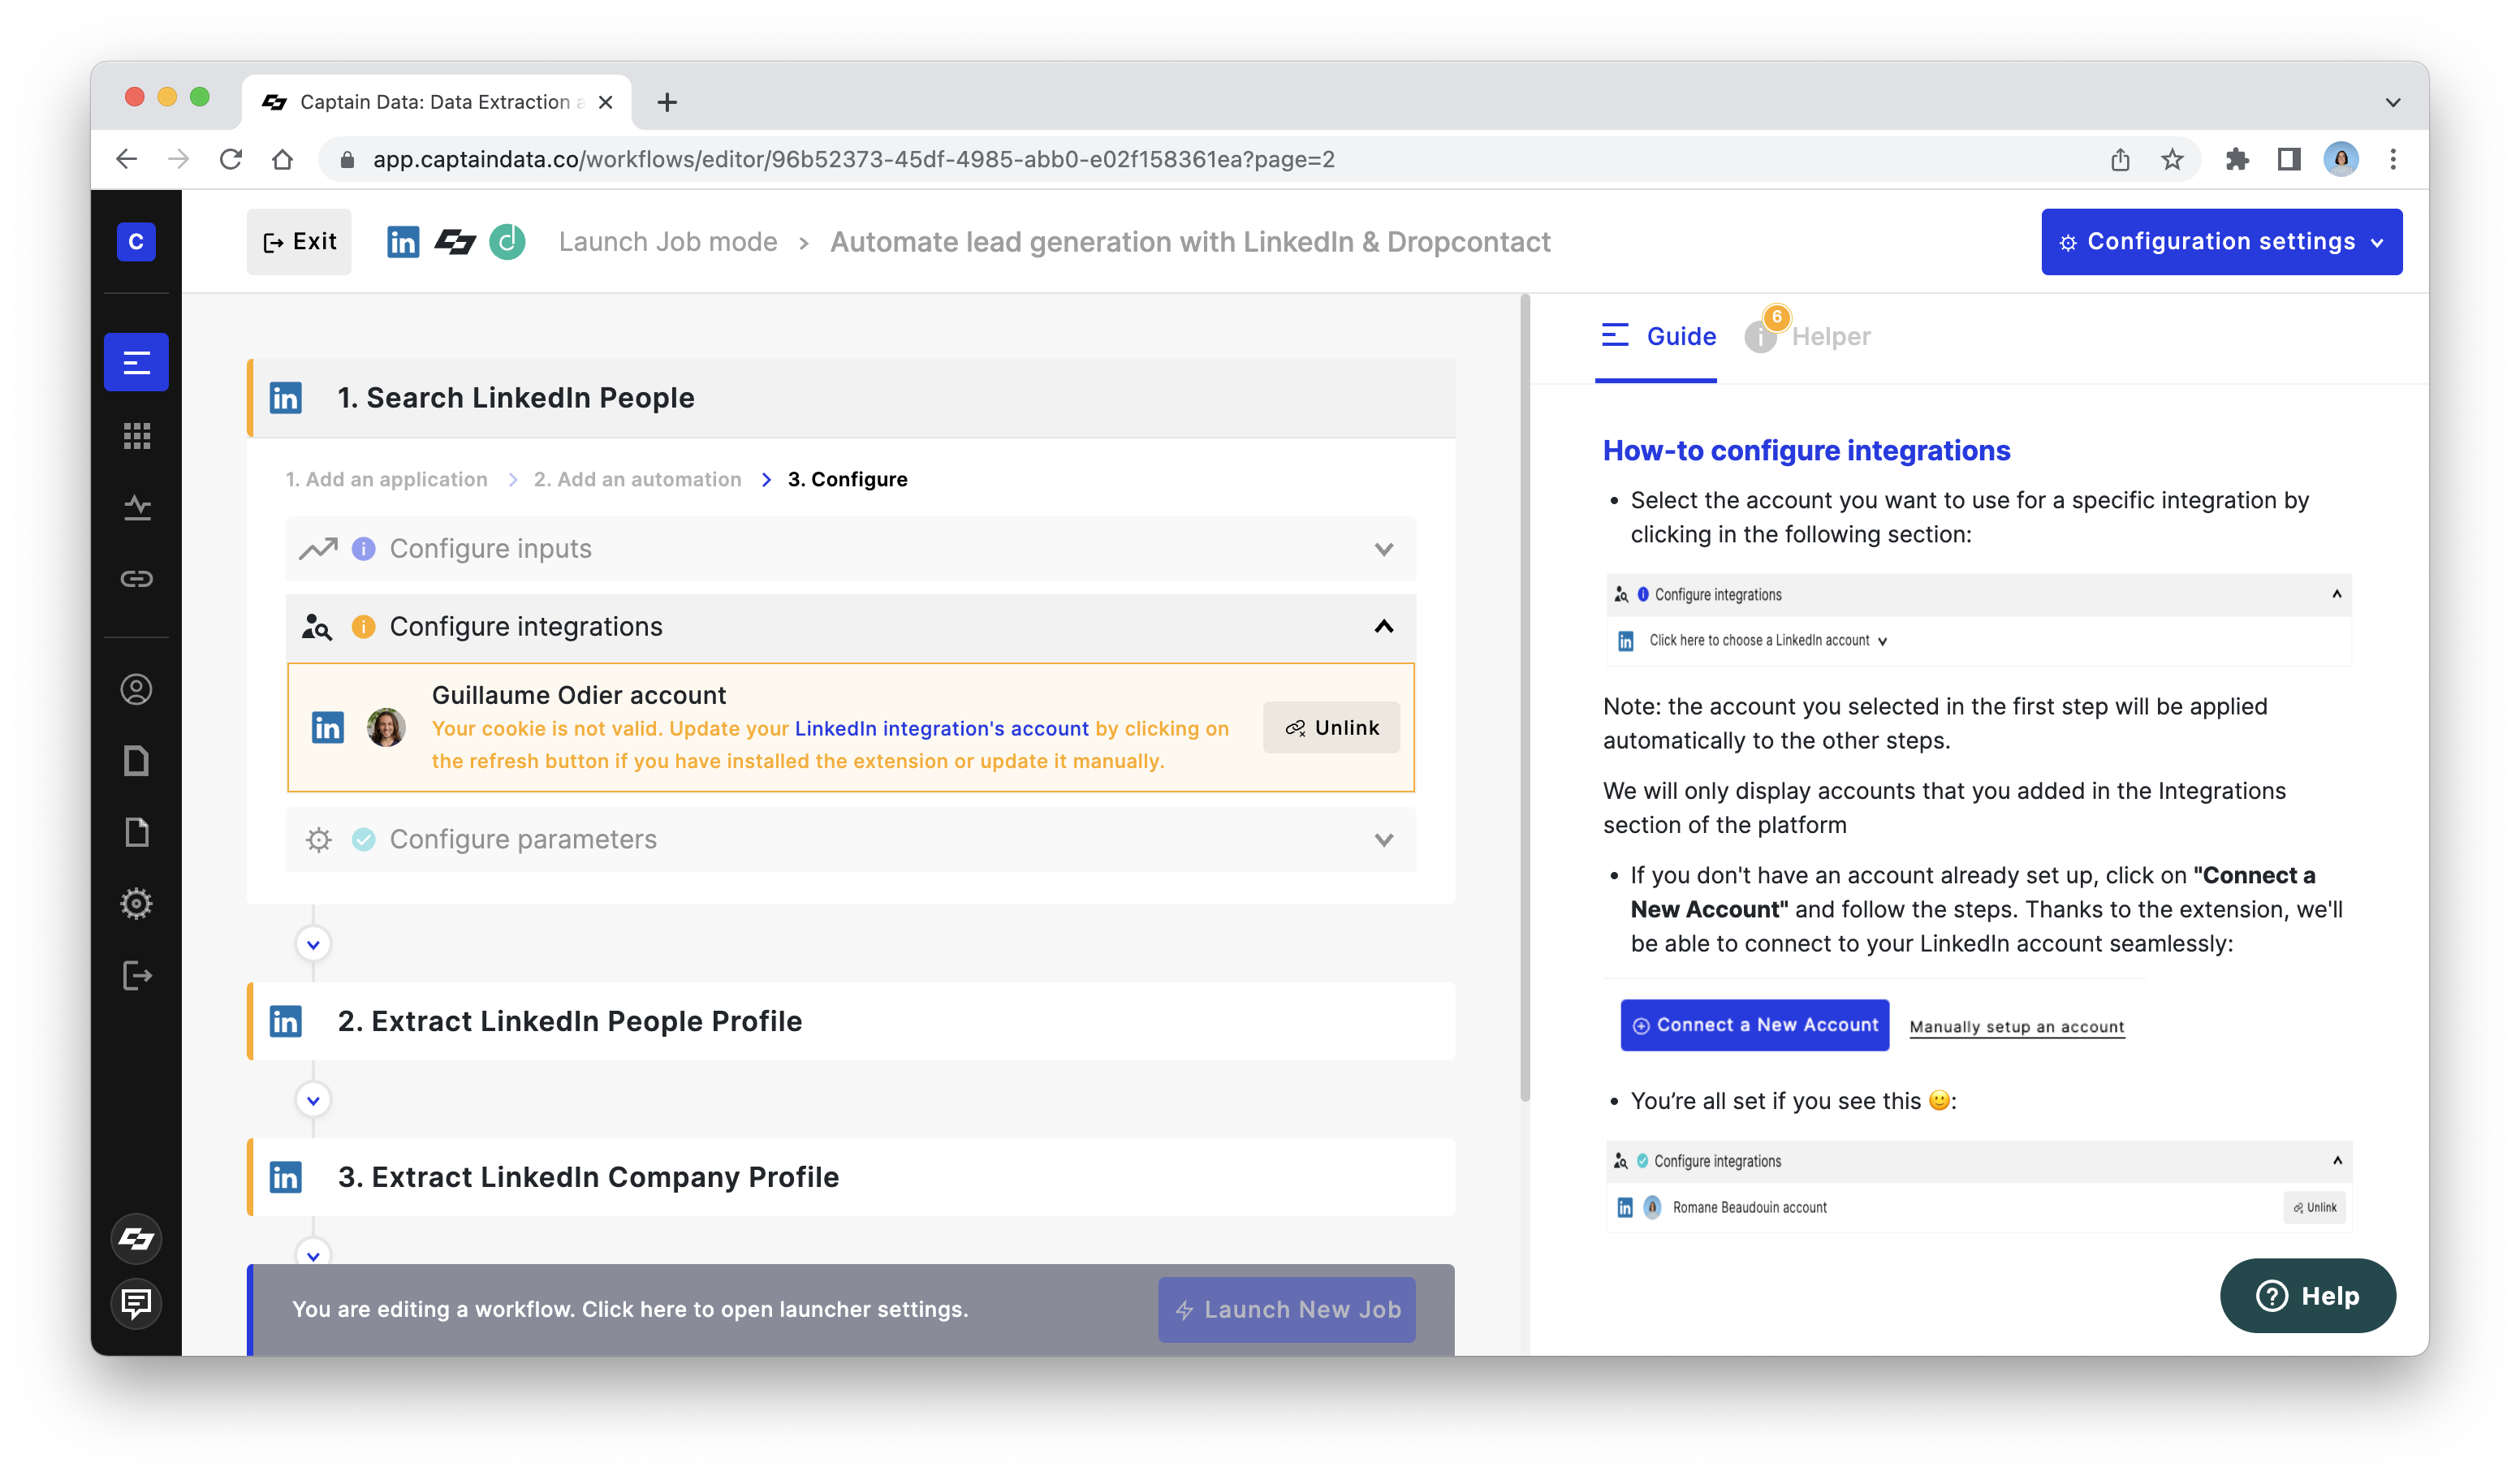The height and width of the screenshot is (1476, 2520).
Task: Click the blue info icon beside Configure inputs
Action: [x=364, y=549]
